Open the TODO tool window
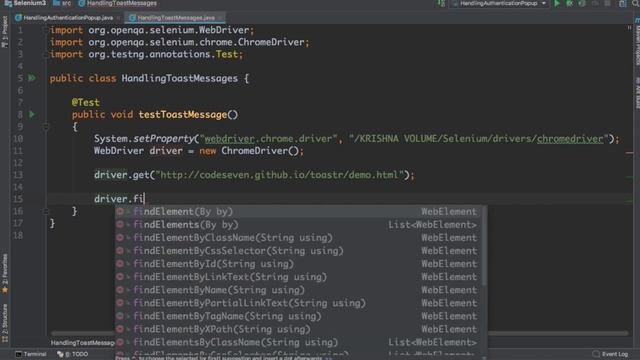 (73, 354)
